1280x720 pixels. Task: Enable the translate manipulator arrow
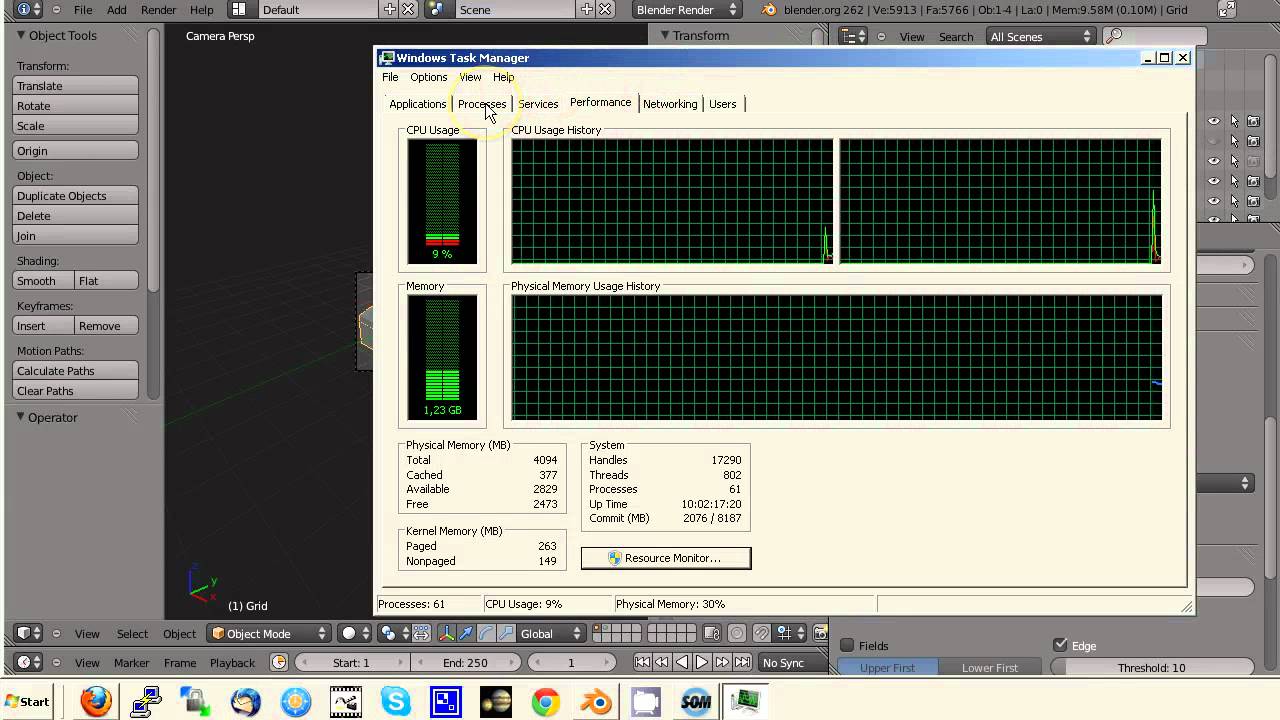(x=466, y=633)
